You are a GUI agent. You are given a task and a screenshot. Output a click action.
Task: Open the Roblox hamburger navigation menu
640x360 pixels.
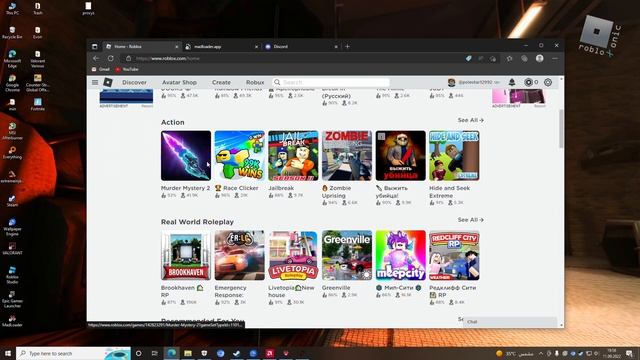[95, 82]
